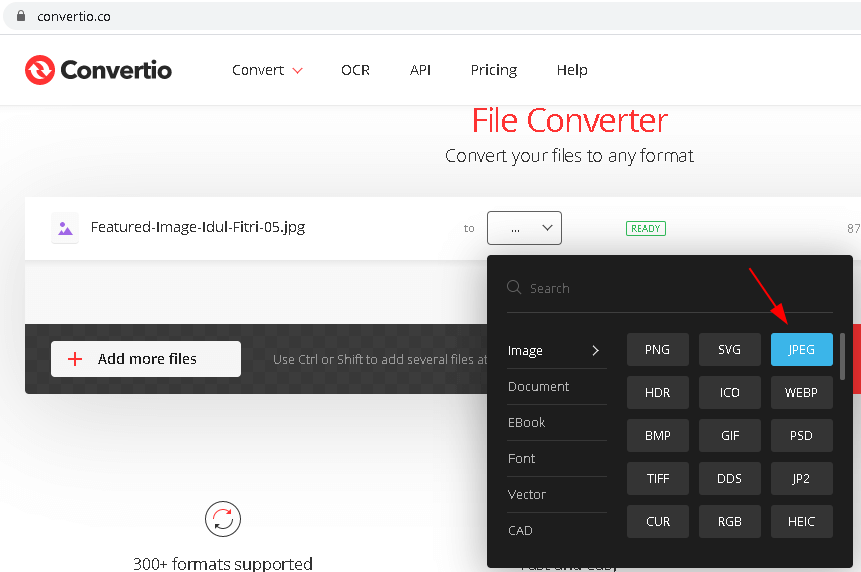Viewport: 861px width, 572px height.
Task: Select the EBook category
Action: tap(527, 422)
